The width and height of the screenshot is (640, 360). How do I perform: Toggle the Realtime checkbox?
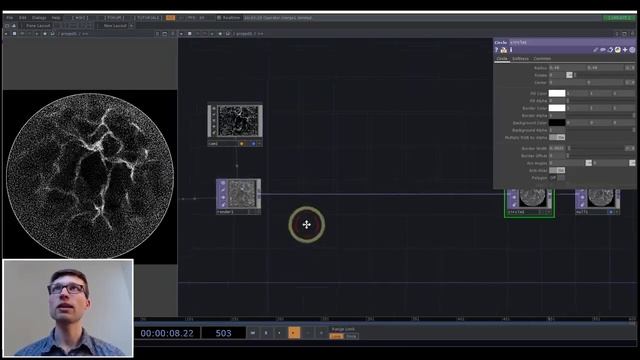(x=219, y=18)
